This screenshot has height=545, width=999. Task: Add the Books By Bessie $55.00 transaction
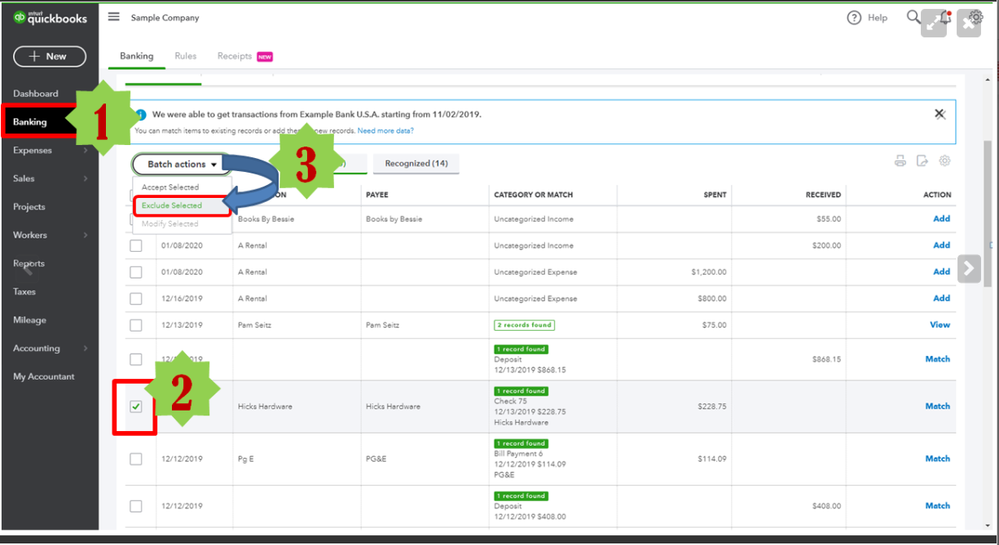941,219
